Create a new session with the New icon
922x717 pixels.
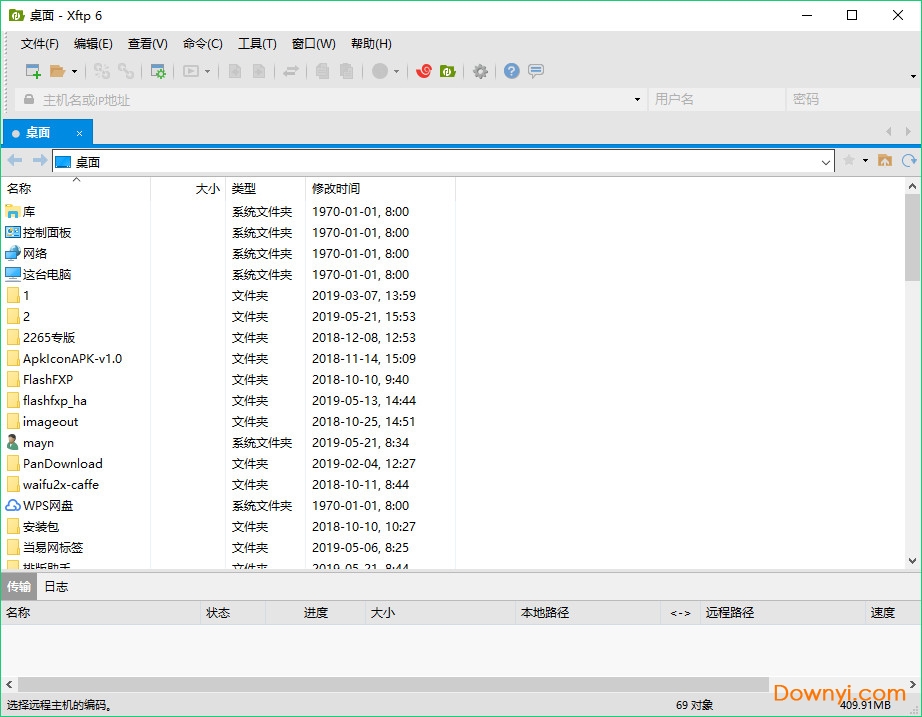(x=32, y=71)
